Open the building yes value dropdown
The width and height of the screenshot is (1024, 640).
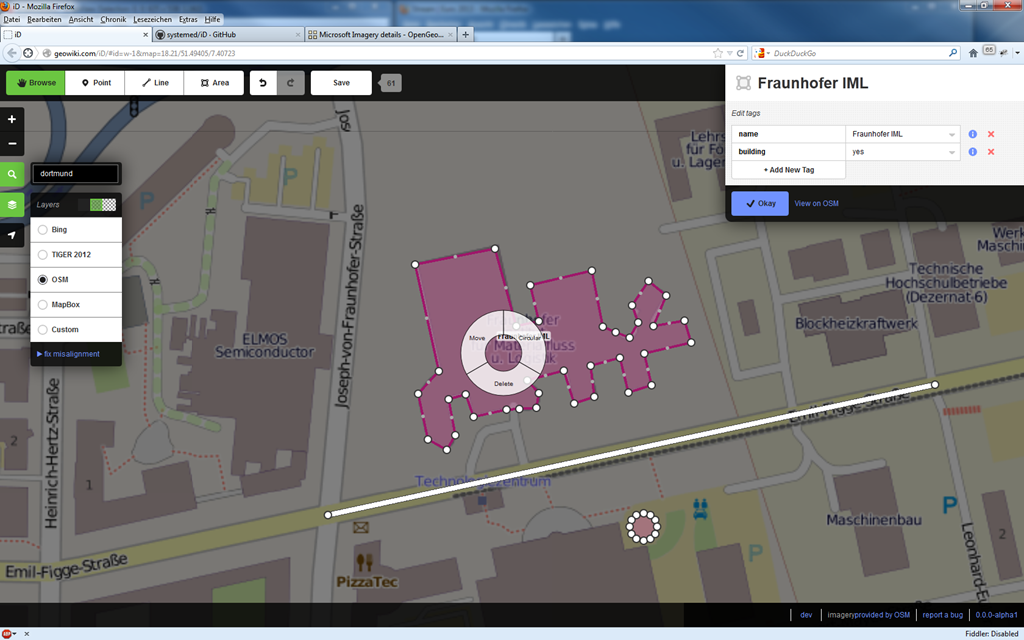[x=952, y=152]
